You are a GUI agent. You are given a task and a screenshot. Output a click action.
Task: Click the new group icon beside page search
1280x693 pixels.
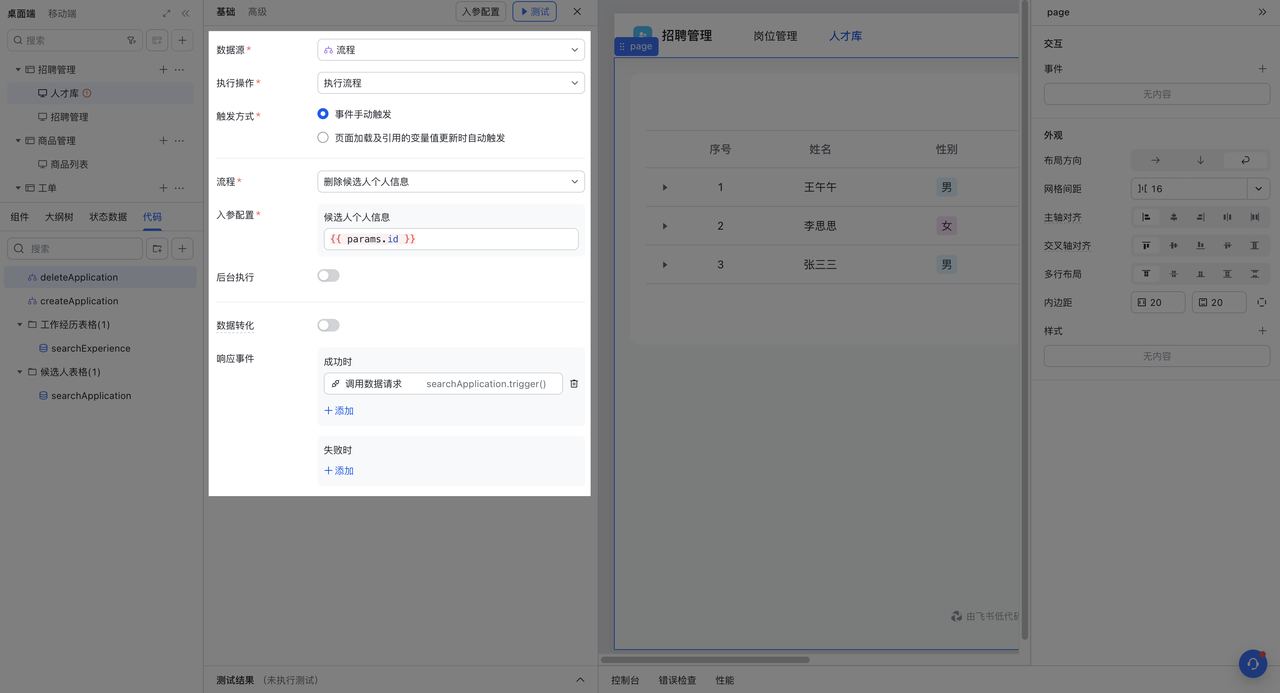157,40
